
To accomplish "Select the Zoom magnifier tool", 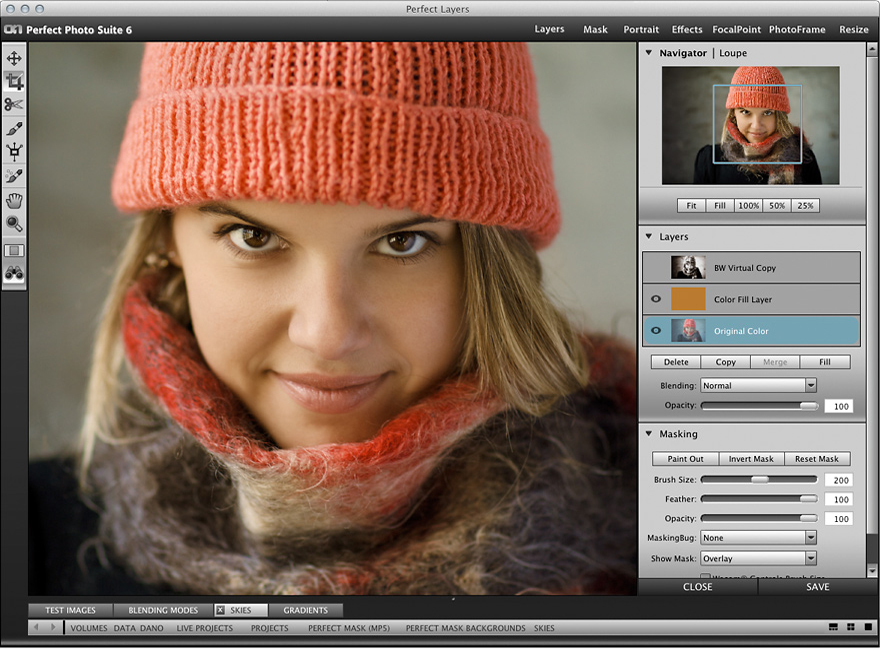I will pos(14,224).
